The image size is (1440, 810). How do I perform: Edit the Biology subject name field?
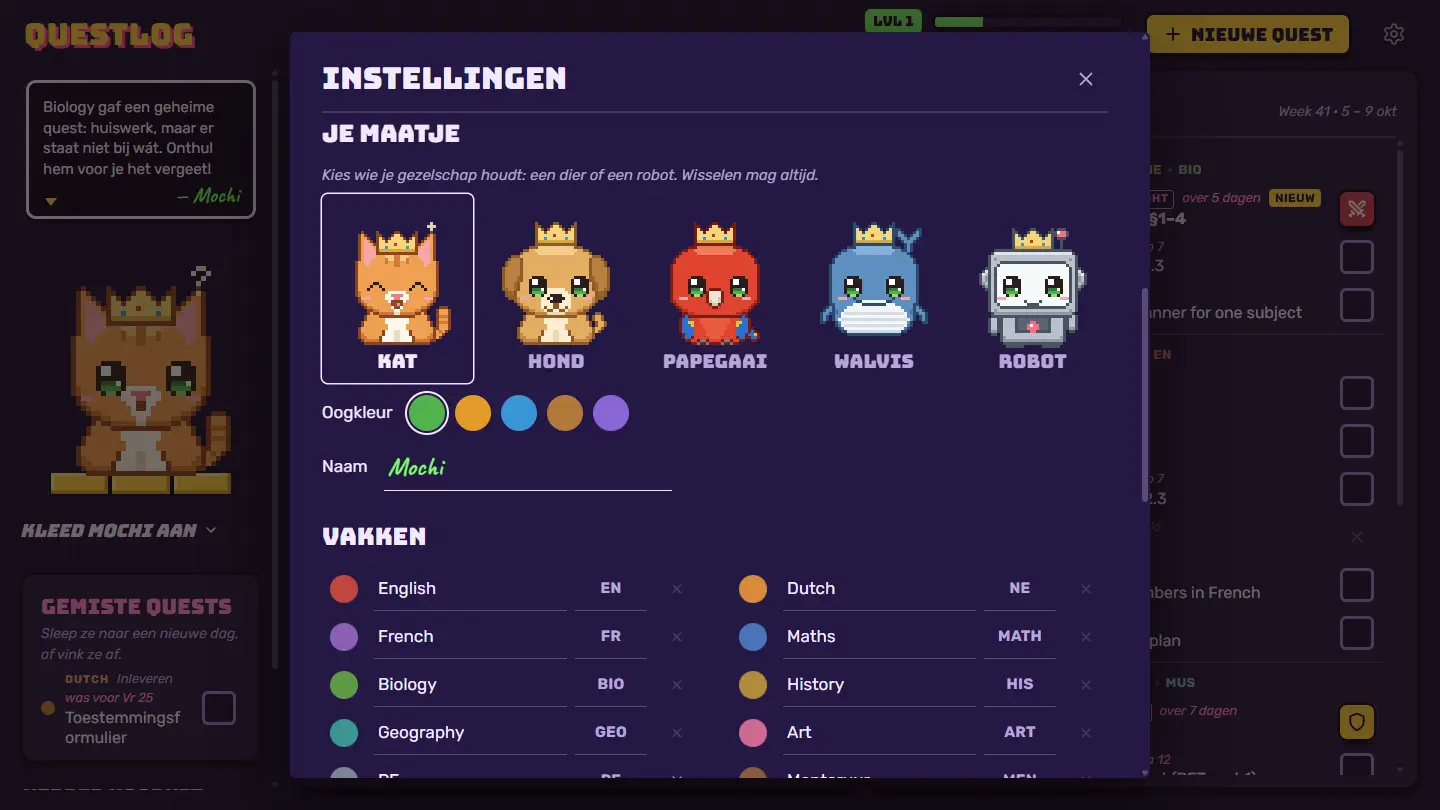(470, 685)
